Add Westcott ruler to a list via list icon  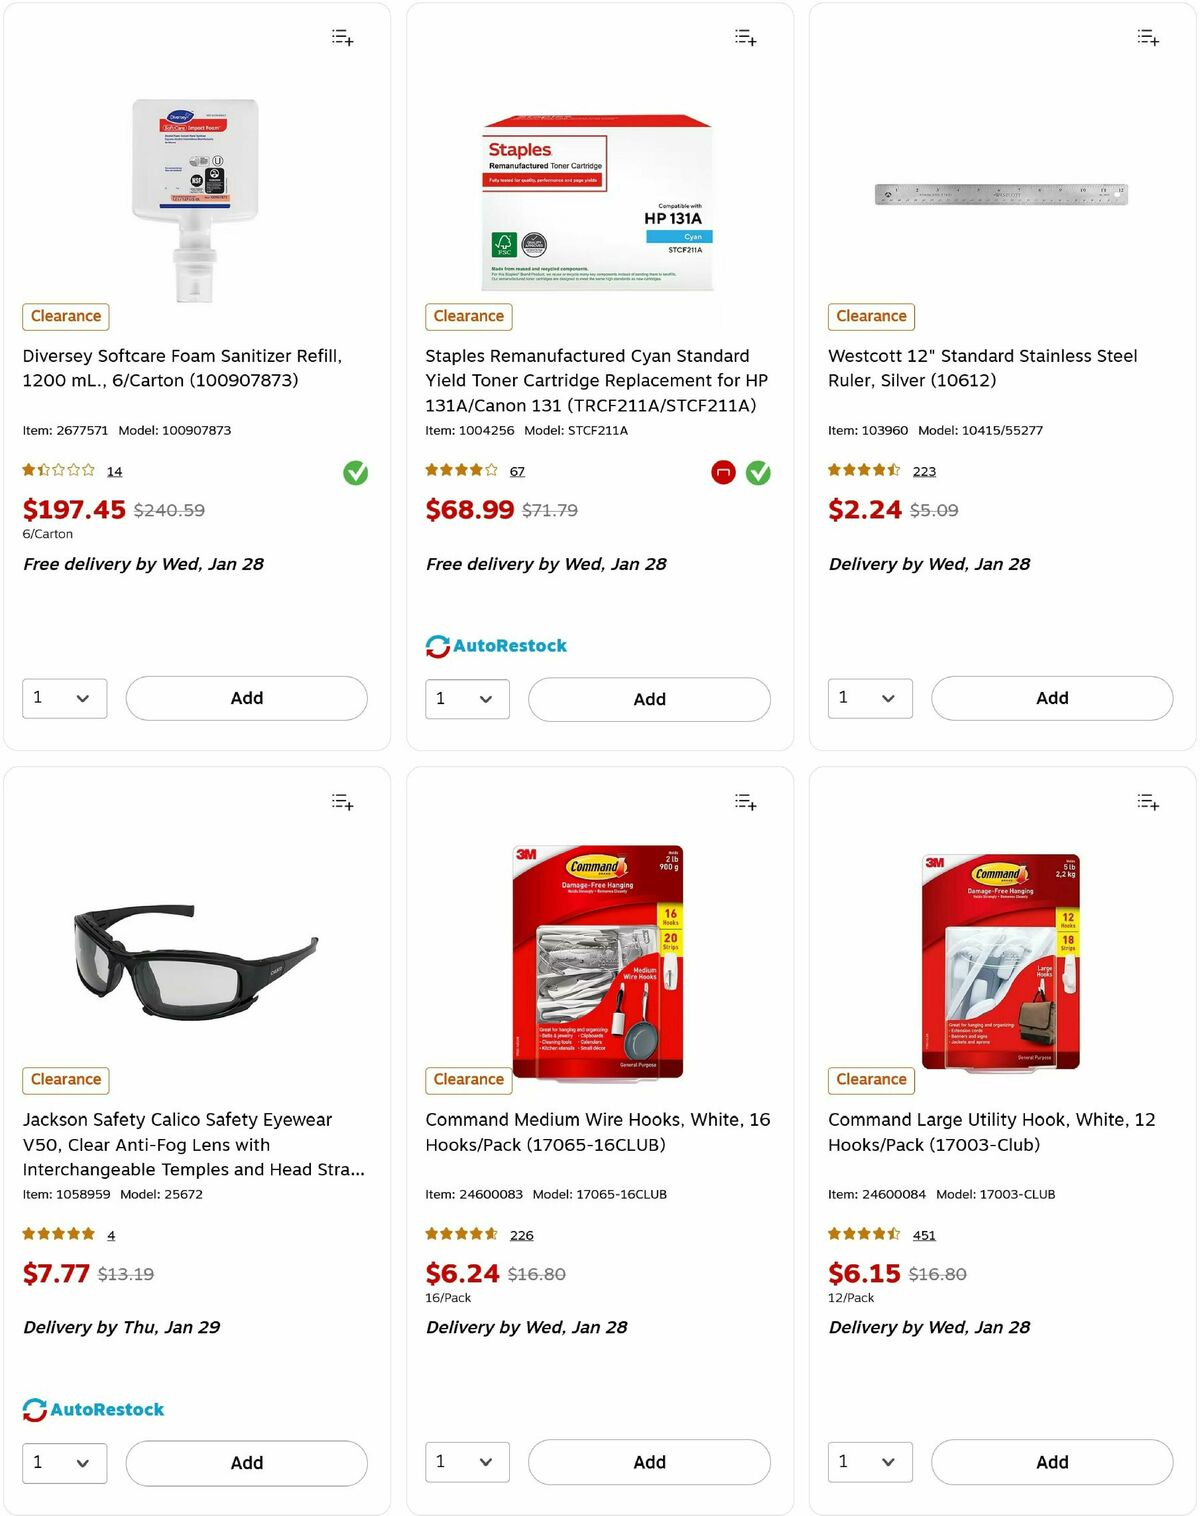[x=1147, y=37]
